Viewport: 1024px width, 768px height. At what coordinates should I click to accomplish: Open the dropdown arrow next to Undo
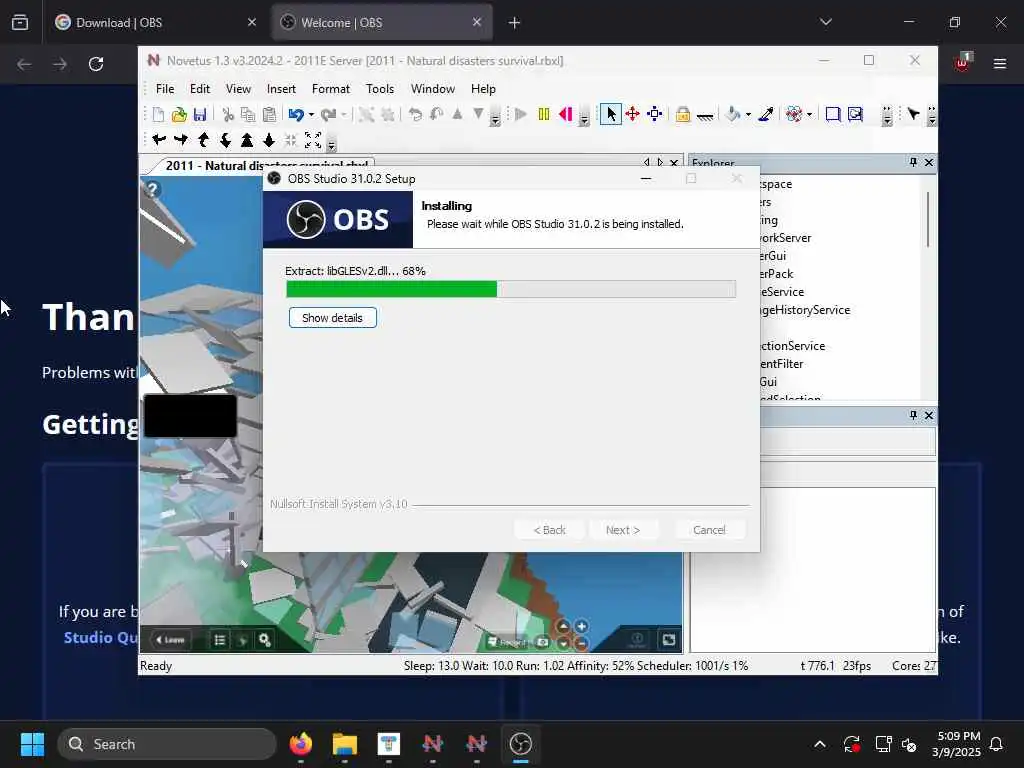click(x=311, y=115)
